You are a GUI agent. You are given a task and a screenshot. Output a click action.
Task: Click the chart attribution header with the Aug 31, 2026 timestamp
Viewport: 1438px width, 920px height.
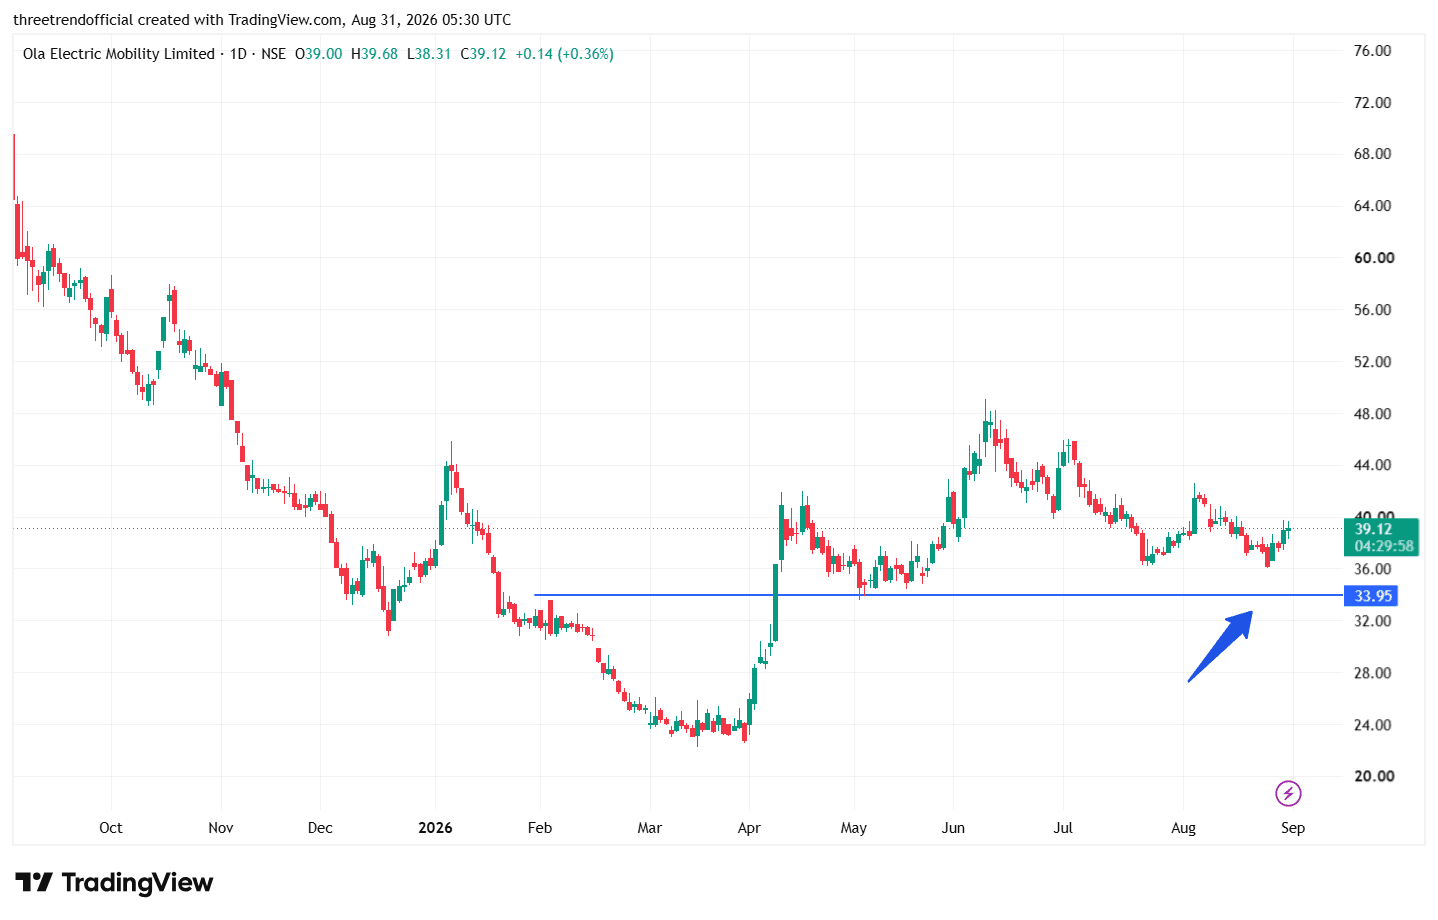(262, 20)
